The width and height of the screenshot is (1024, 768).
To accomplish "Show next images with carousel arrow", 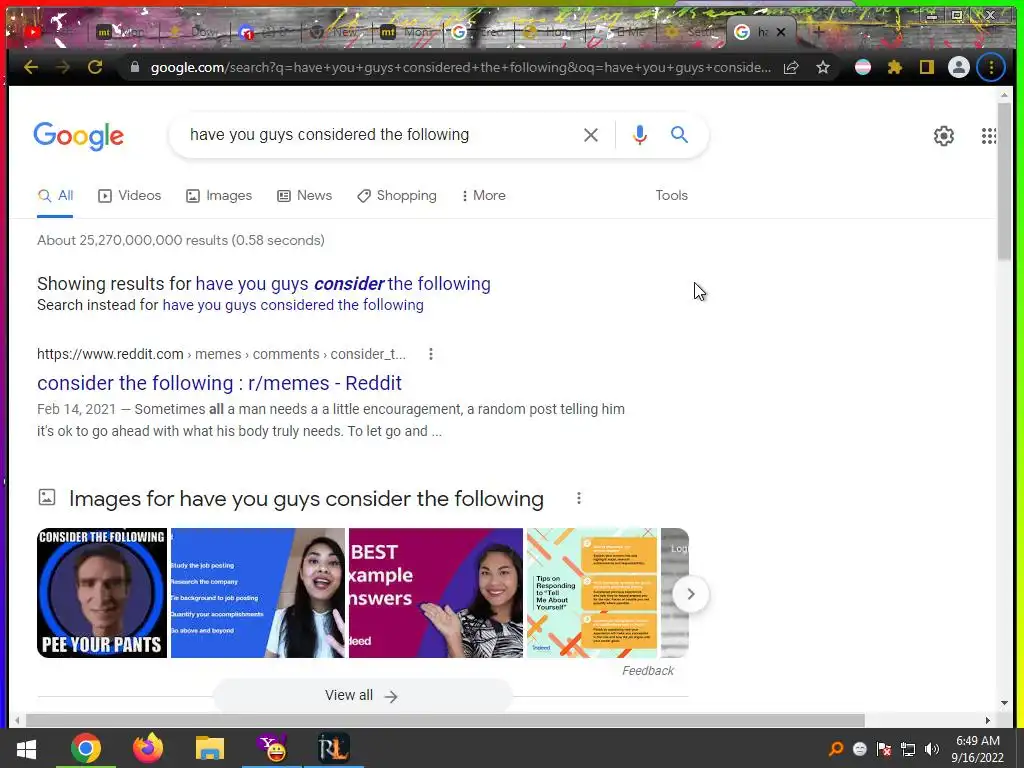I will coord(690,594).
